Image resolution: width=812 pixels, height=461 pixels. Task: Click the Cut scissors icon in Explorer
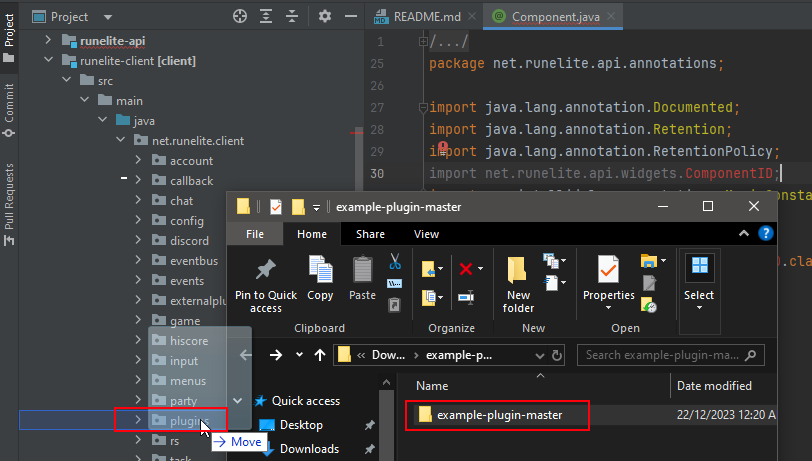click(395, 261)
